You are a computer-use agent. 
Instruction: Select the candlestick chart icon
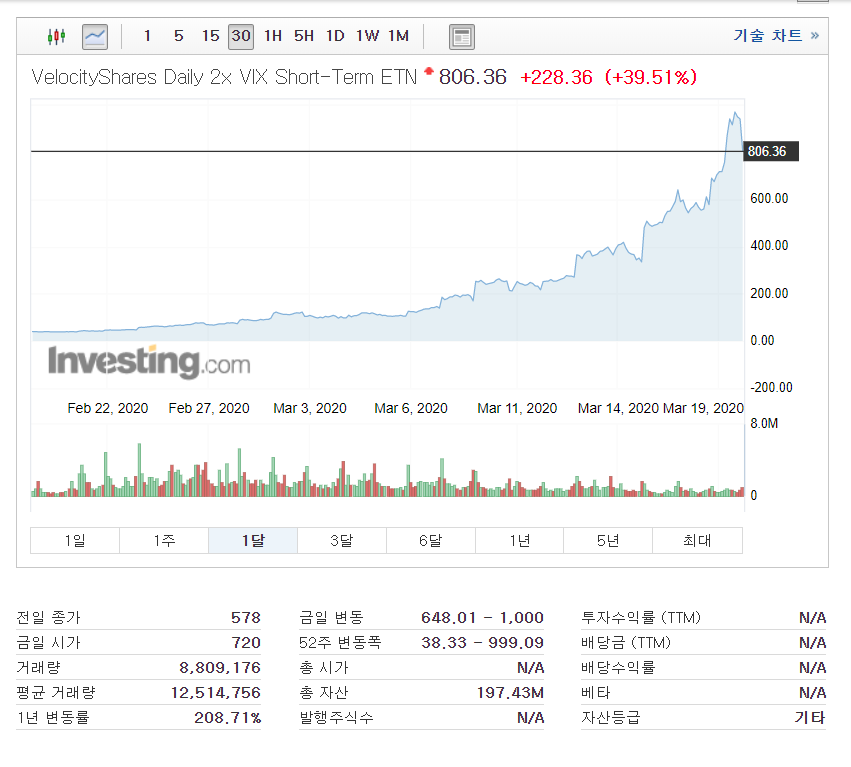[x=56, y=35]
